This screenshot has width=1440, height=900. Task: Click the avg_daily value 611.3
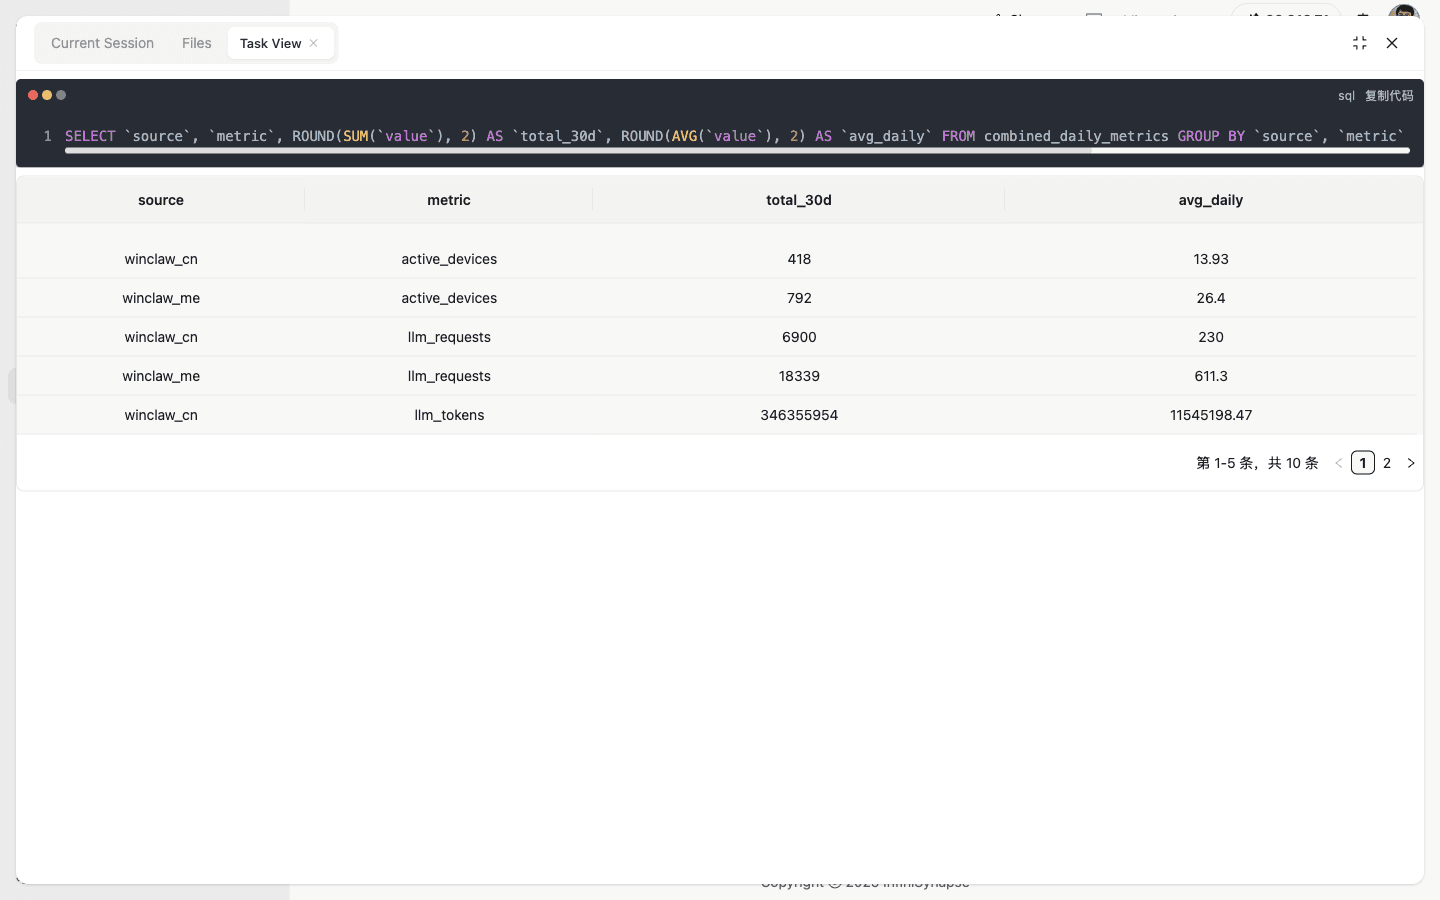(1211, 376)
